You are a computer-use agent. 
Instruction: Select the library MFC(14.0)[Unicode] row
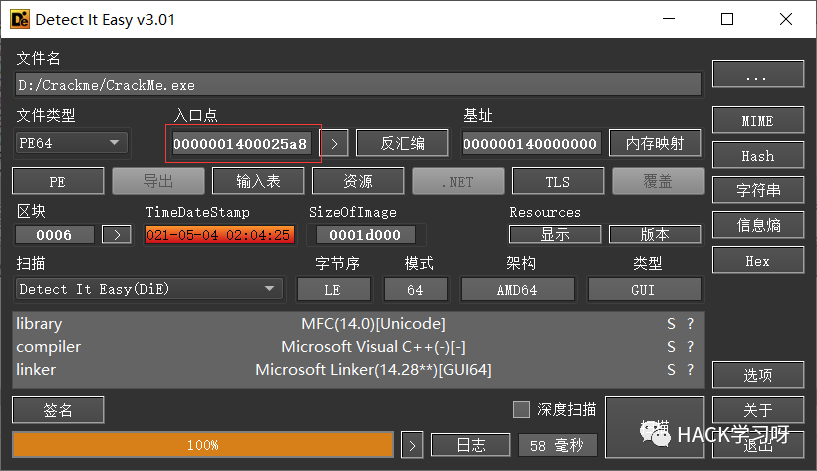click(x=358, y=324)
